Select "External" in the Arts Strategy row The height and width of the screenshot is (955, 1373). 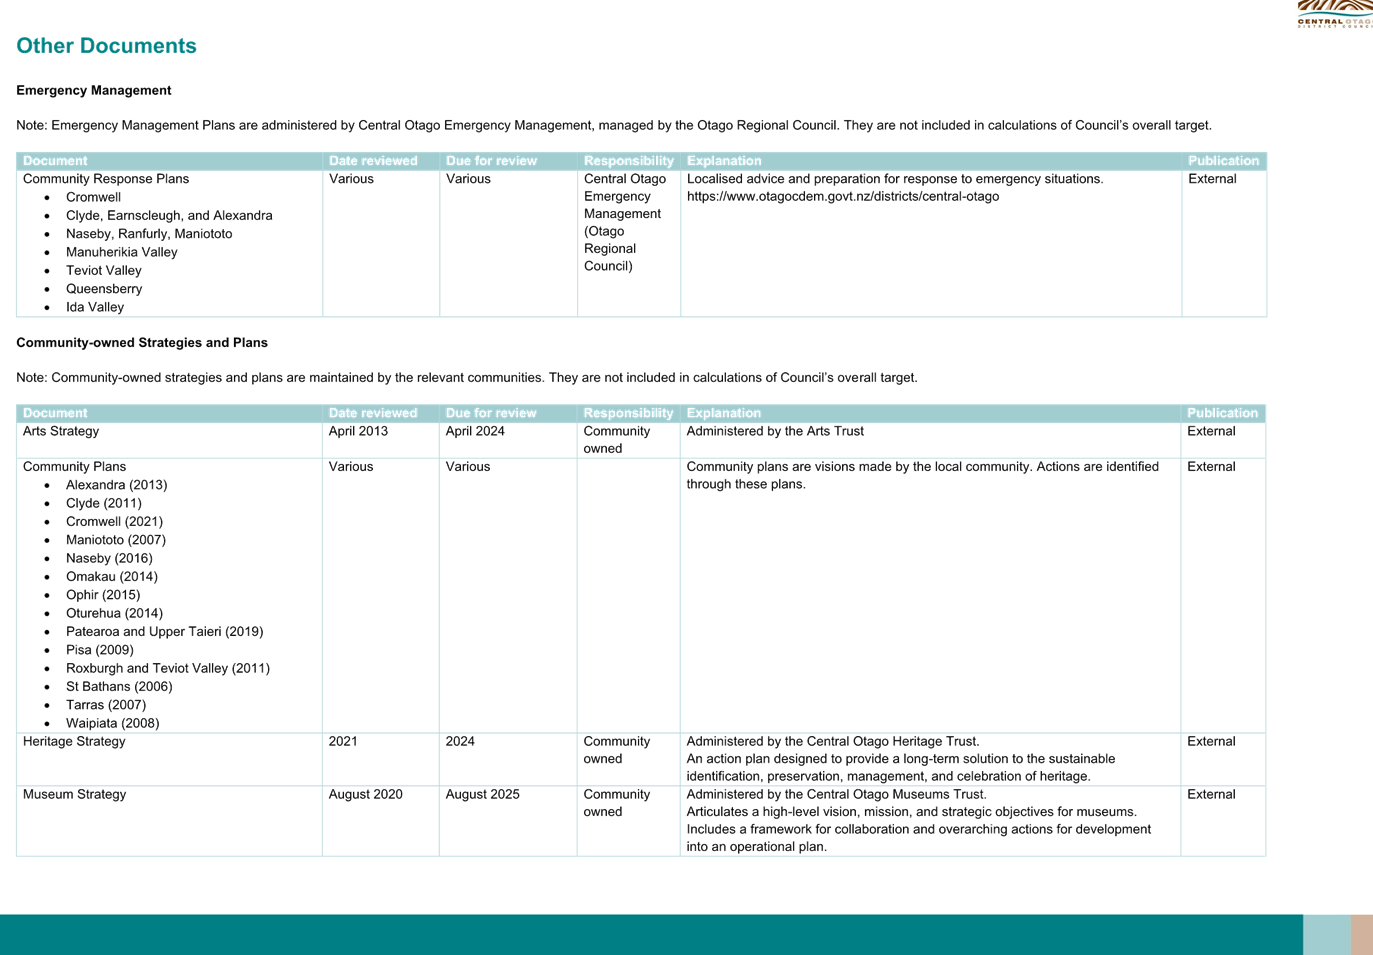1211,431
